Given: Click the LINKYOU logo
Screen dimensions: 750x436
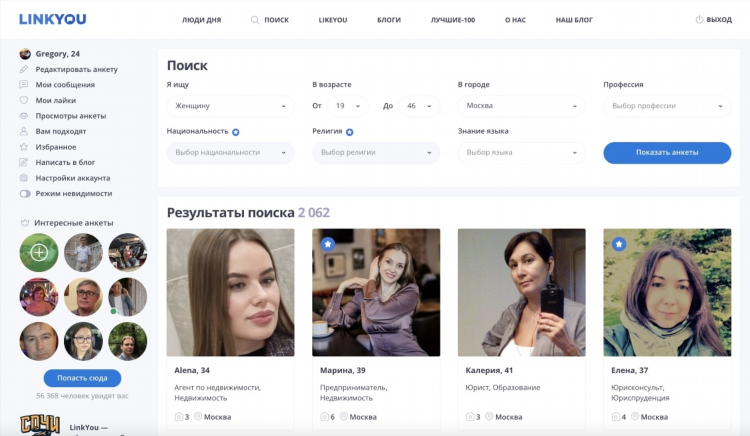Looking at the screenshot, I should [x=53, y=19].
